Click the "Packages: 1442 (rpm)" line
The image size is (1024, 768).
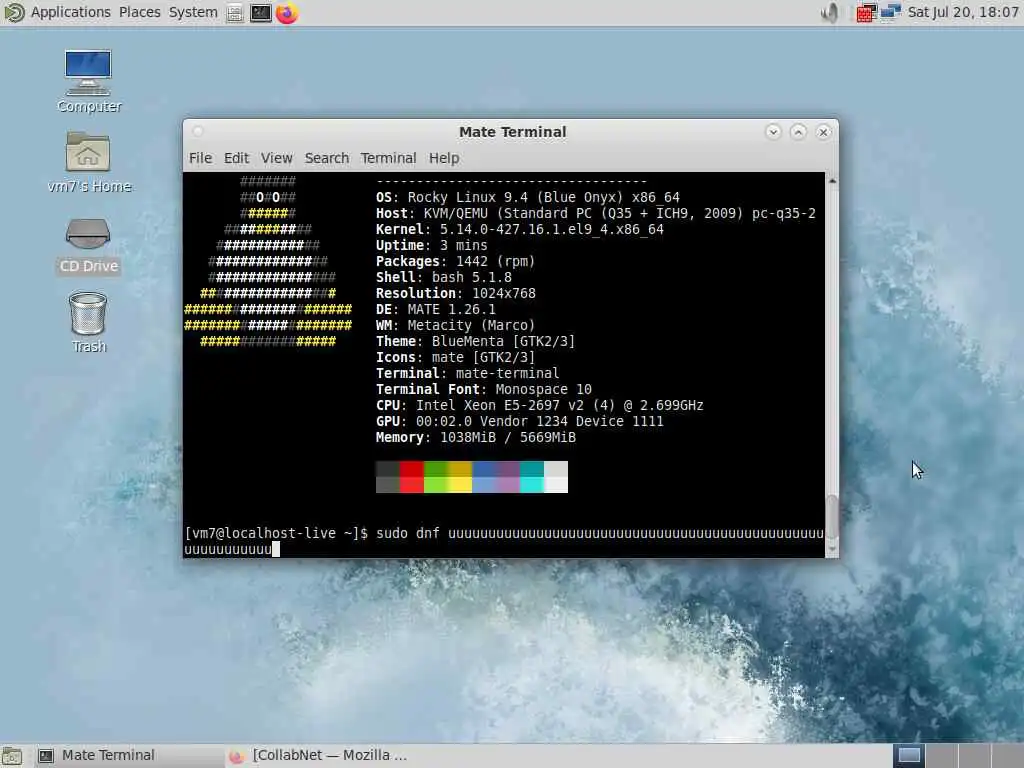coord(455,261)
